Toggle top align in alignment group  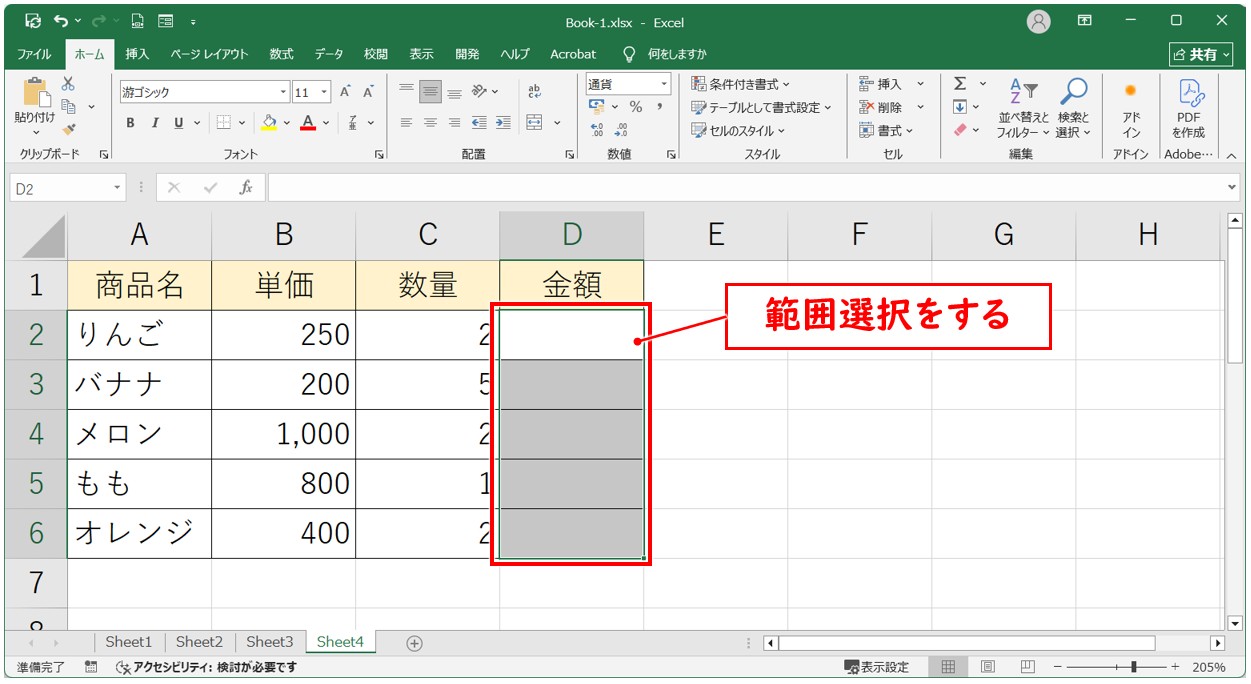pyautogui.click(x=406, y=92)
